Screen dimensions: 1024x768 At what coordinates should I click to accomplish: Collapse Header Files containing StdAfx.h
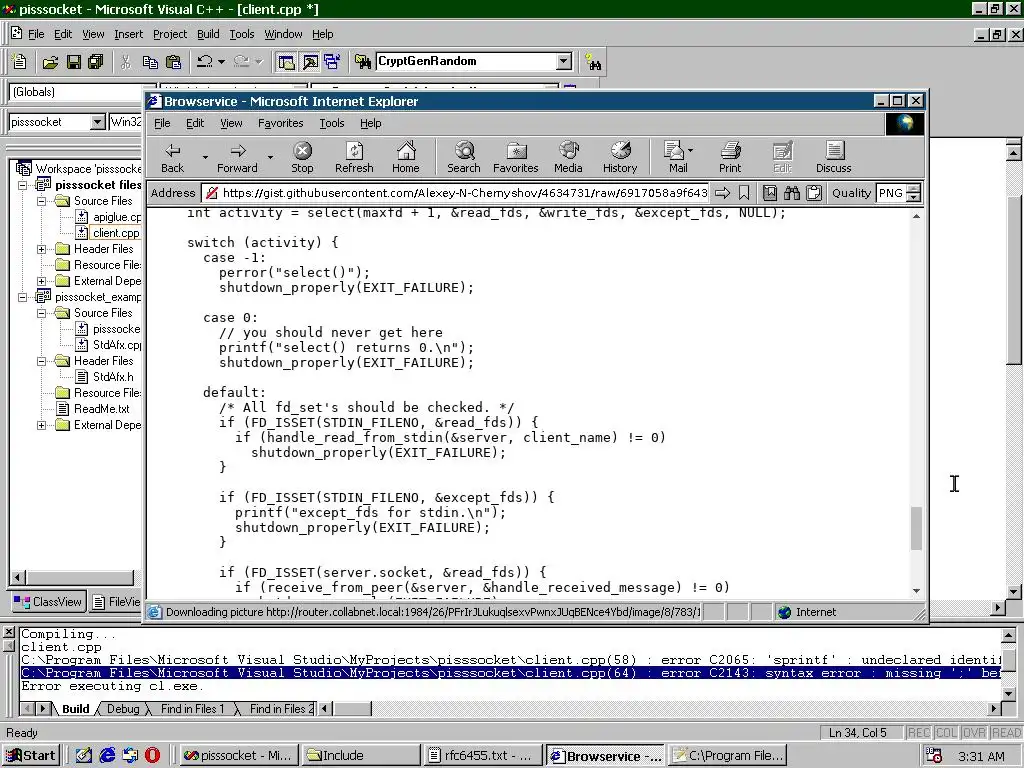click(42, 361)
